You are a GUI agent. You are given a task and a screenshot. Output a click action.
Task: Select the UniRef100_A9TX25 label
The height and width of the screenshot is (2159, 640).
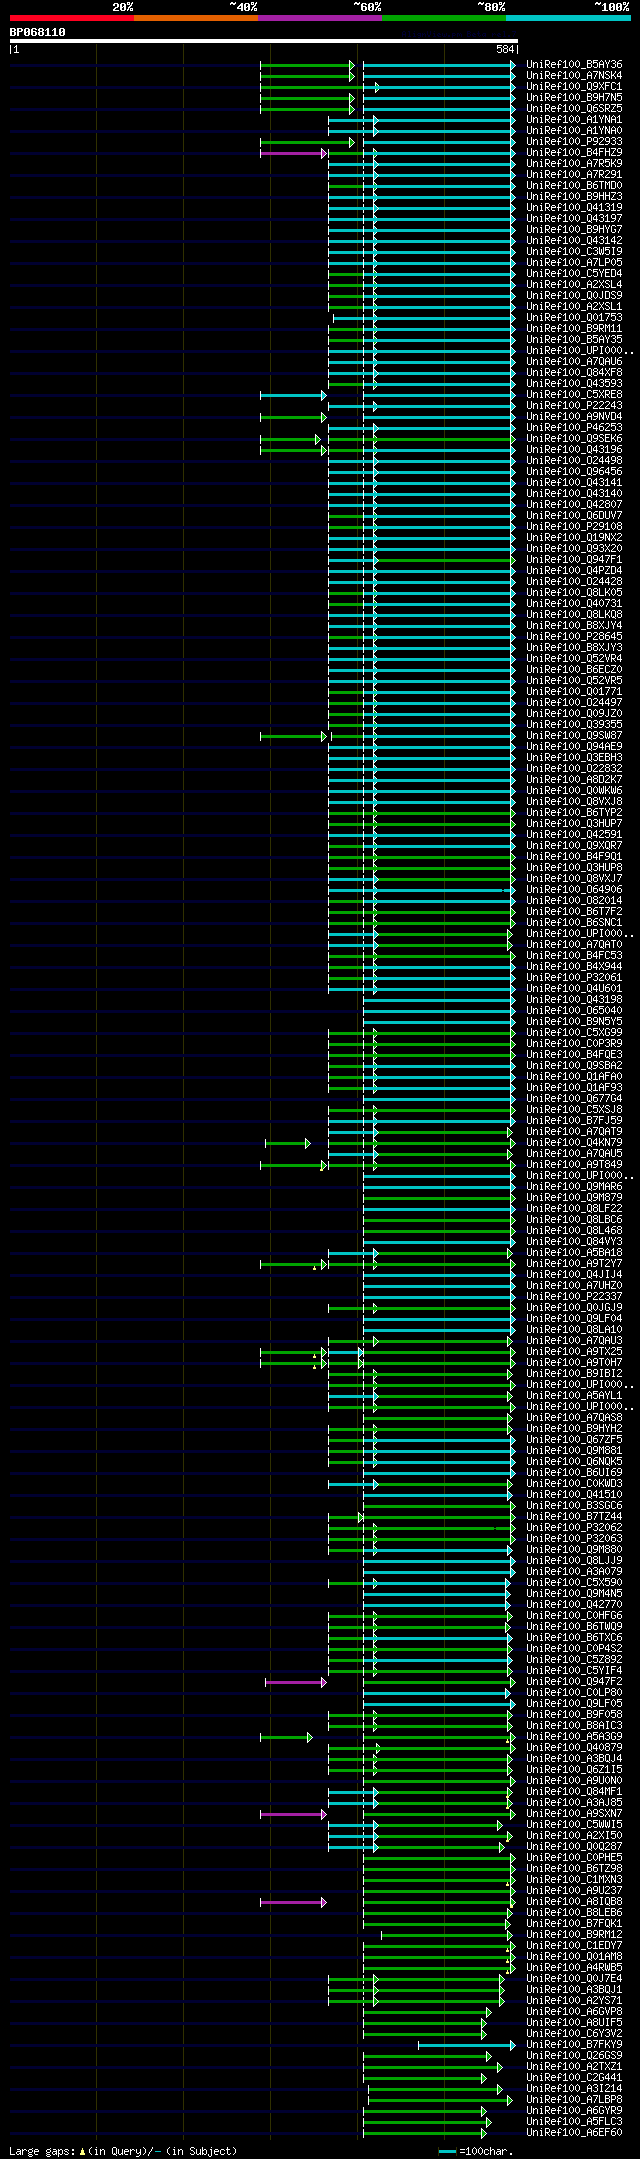pyautogui.click(x=574, y=1351)
